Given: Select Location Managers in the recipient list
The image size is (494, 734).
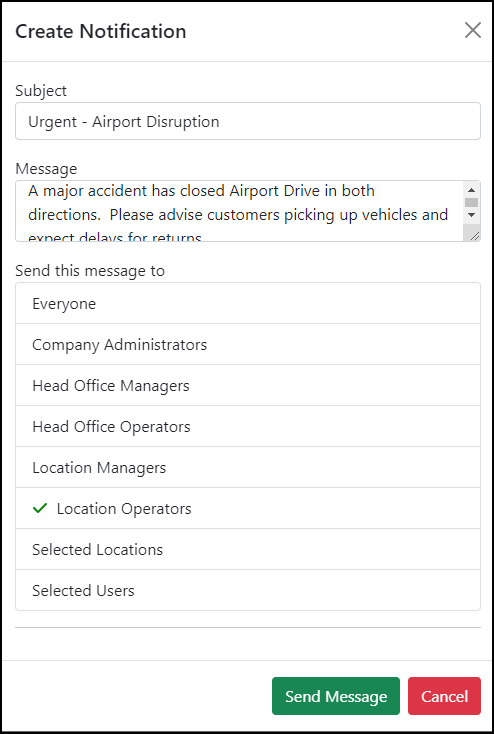Looking at the screenshot, I should pos(248,468).
